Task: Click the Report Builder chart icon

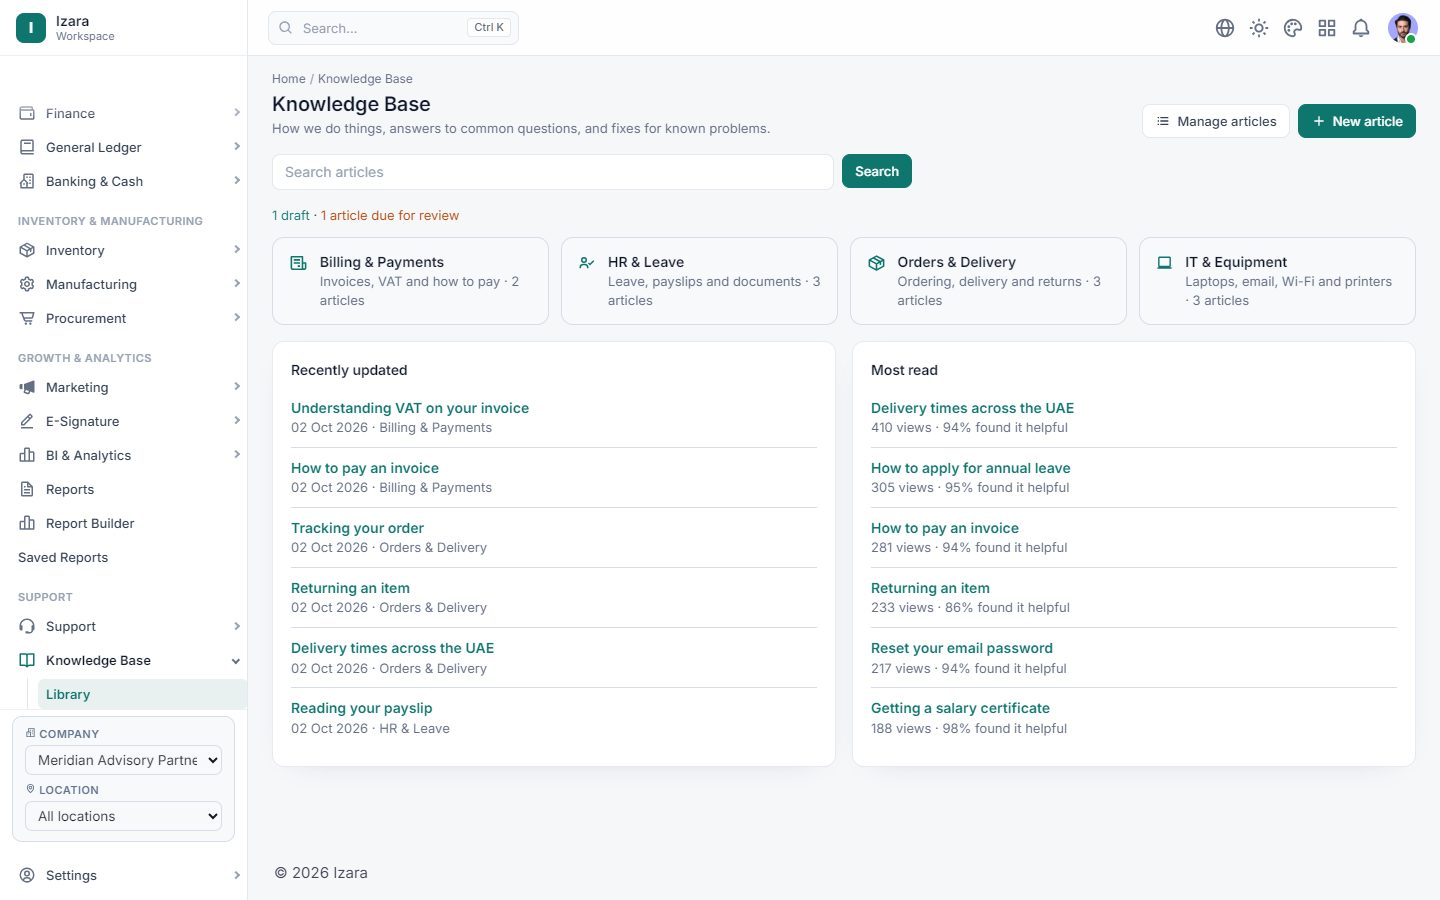Action: 27,523
